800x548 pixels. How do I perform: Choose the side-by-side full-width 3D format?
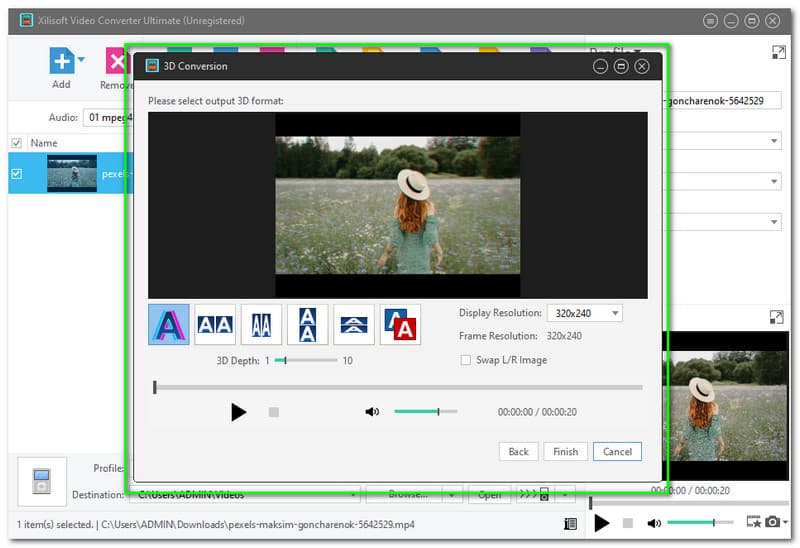(x=215, y=325)
